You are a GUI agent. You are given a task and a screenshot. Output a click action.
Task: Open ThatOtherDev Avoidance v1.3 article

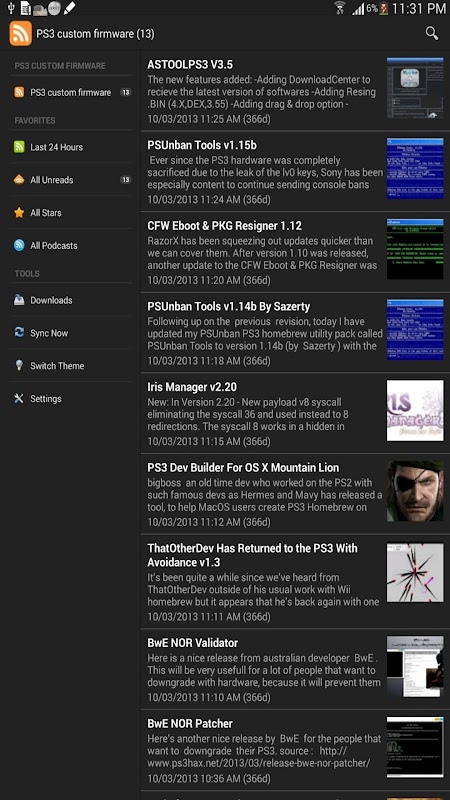point(295,582)
